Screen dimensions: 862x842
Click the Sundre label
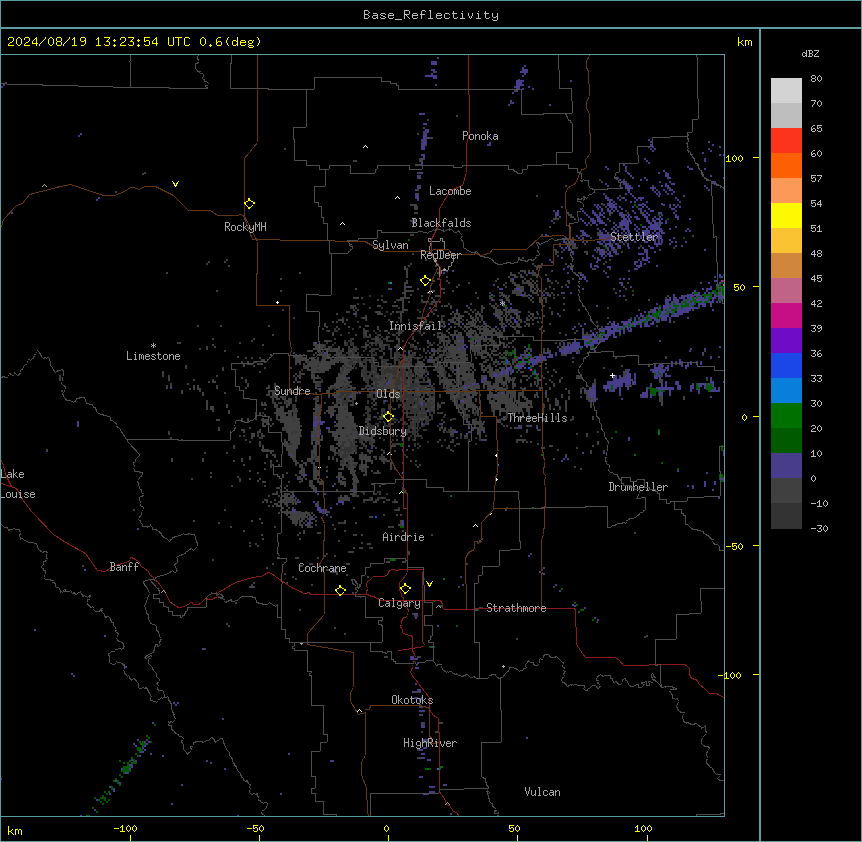coord(292,391)
